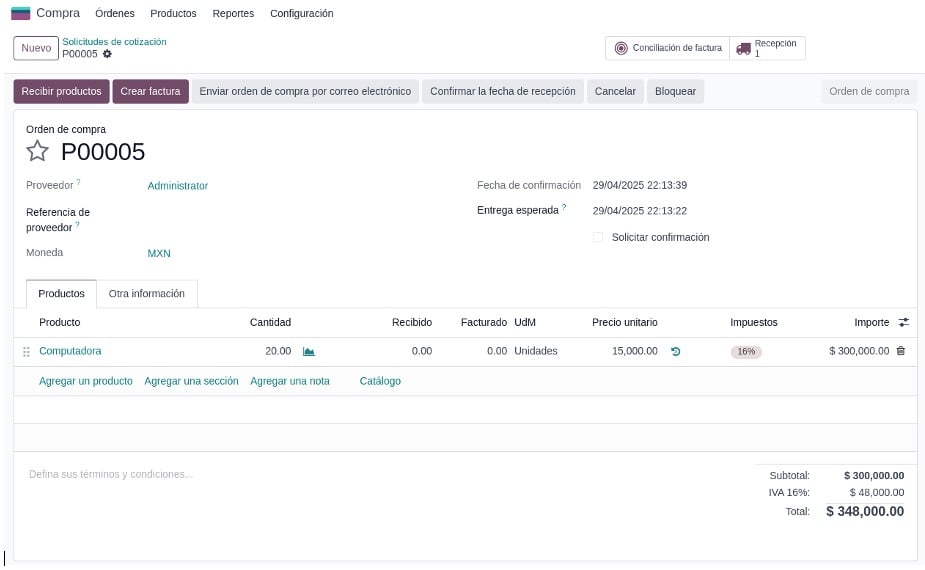Open the forecast chart icon next to quantity
This screenshot has width=925, height=570.
pyautogui.click(x=309, y=351)
